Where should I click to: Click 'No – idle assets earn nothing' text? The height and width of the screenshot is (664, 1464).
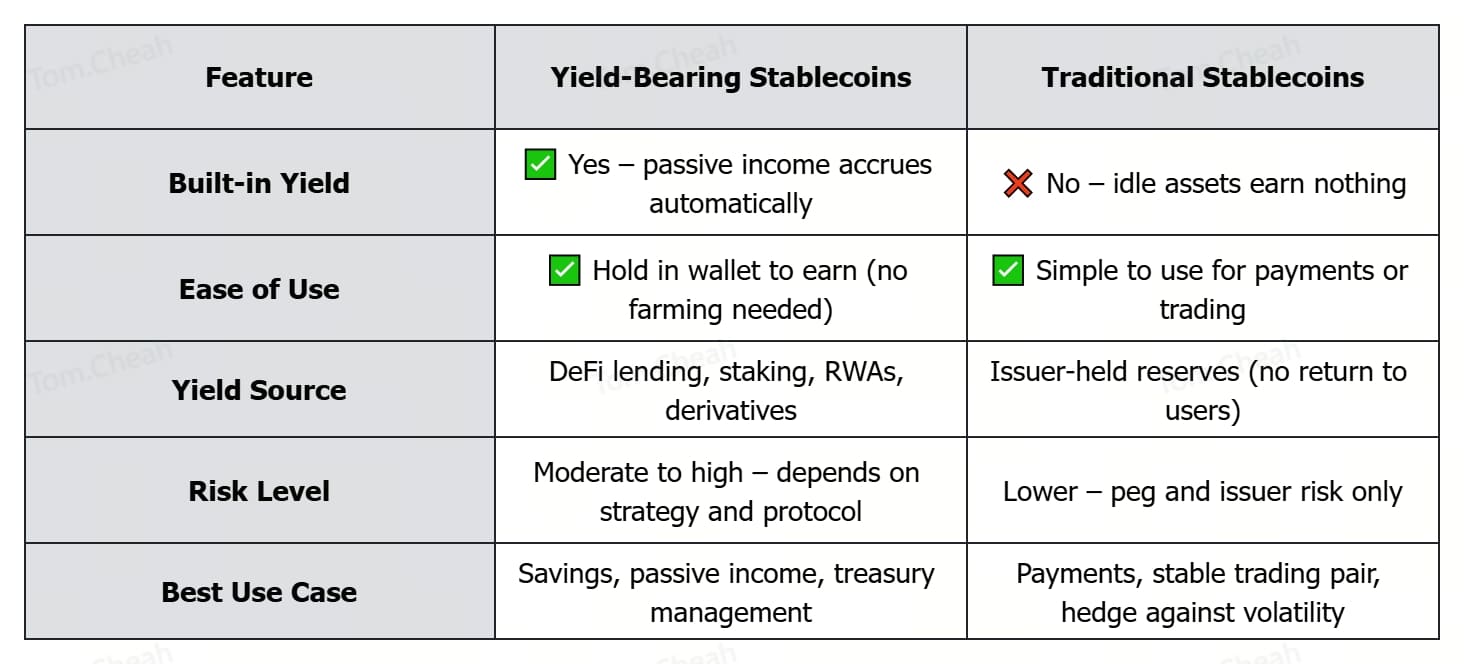coord(1225,184)
